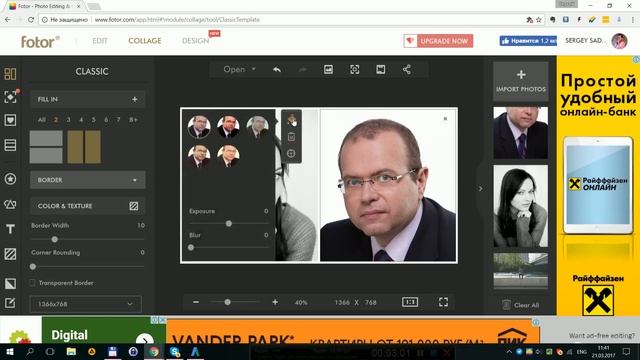Select the Photo Stitching sidebar icon

point(10,145)
